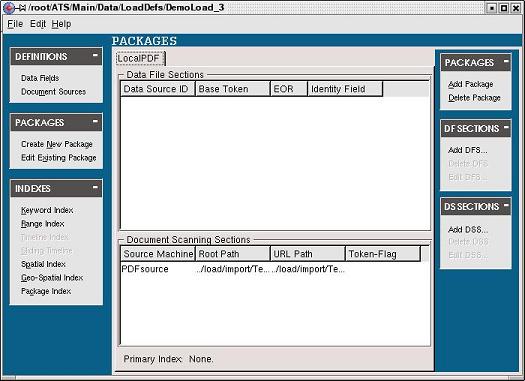Select the PDFsource row

tap(275, 269)
